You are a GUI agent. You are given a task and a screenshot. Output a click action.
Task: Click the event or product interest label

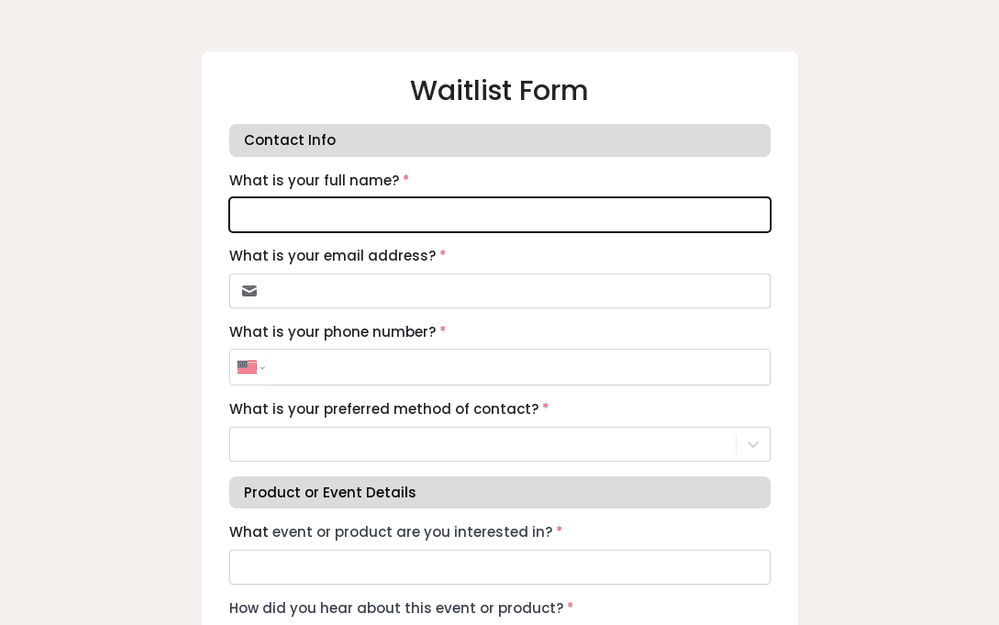[390, 532]
